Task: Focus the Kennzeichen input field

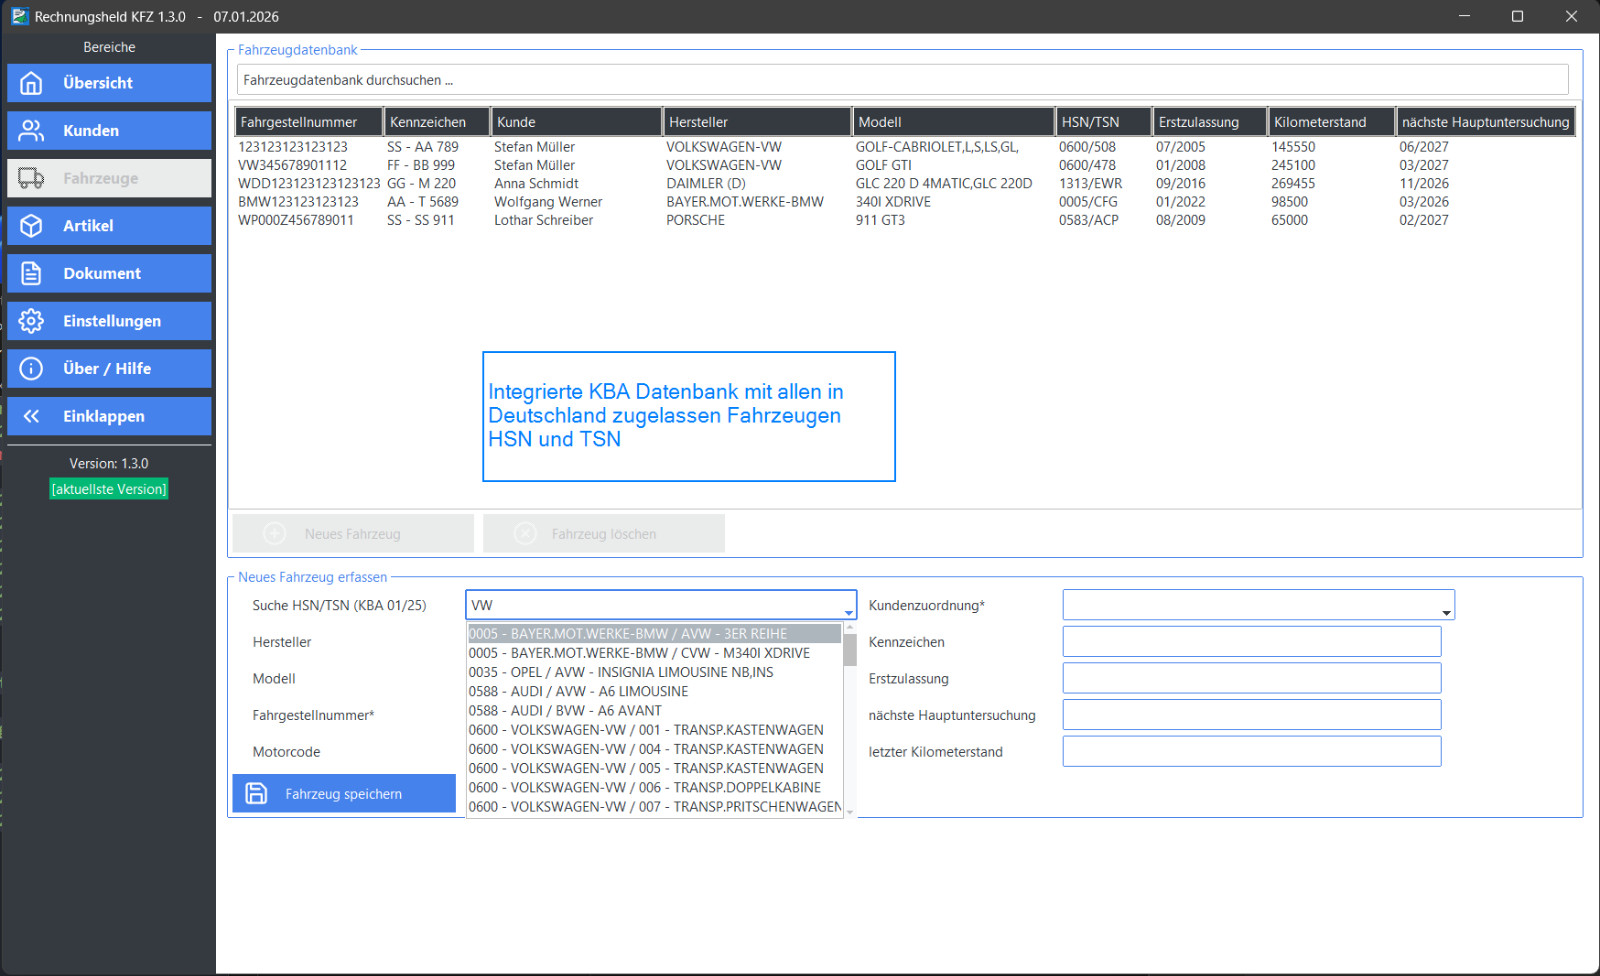Action: pyautogui.click(x=1251, y=642)
